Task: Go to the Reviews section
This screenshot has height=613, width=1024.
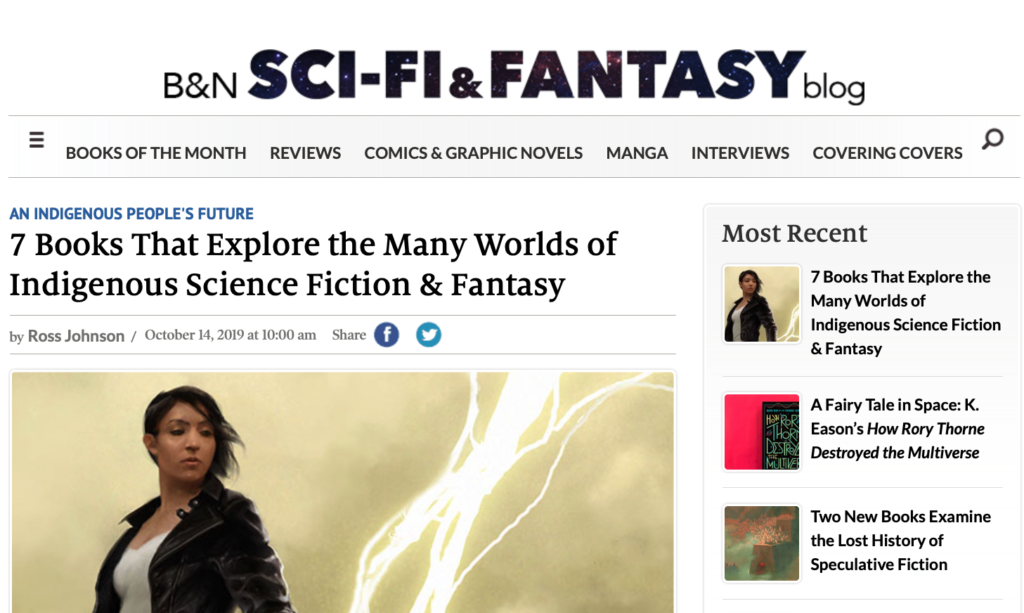Action: pyautogui.click(x=305, y=153)
